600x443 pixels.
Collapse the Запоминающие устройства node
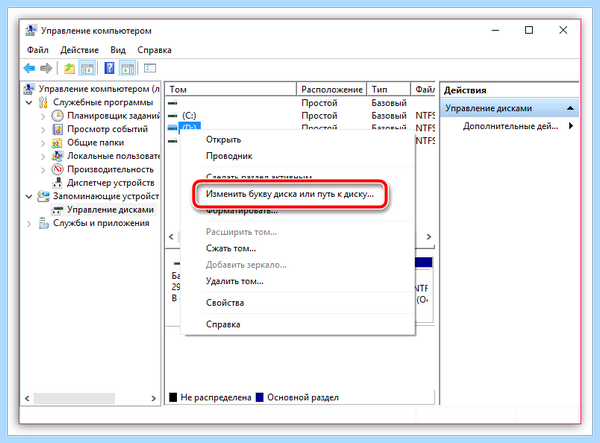(29, 197)
